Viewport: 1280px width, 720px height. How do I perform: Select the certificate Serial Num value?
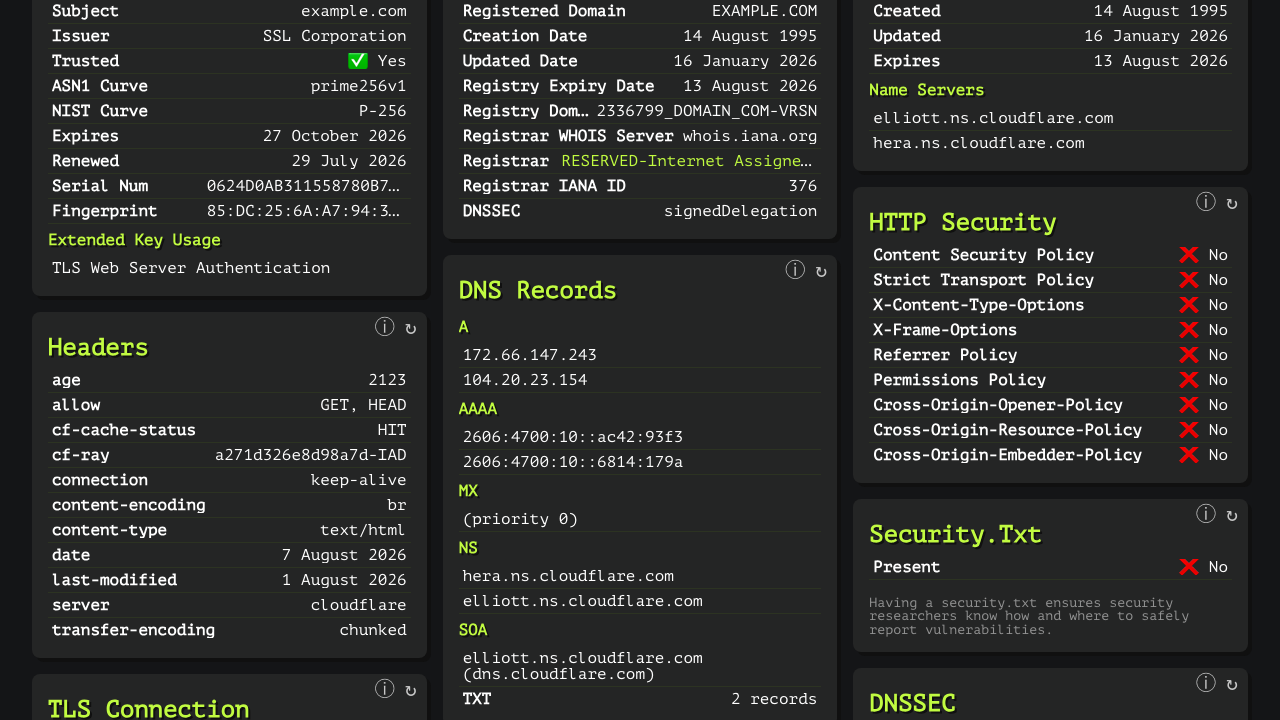(x=304, y=186)
